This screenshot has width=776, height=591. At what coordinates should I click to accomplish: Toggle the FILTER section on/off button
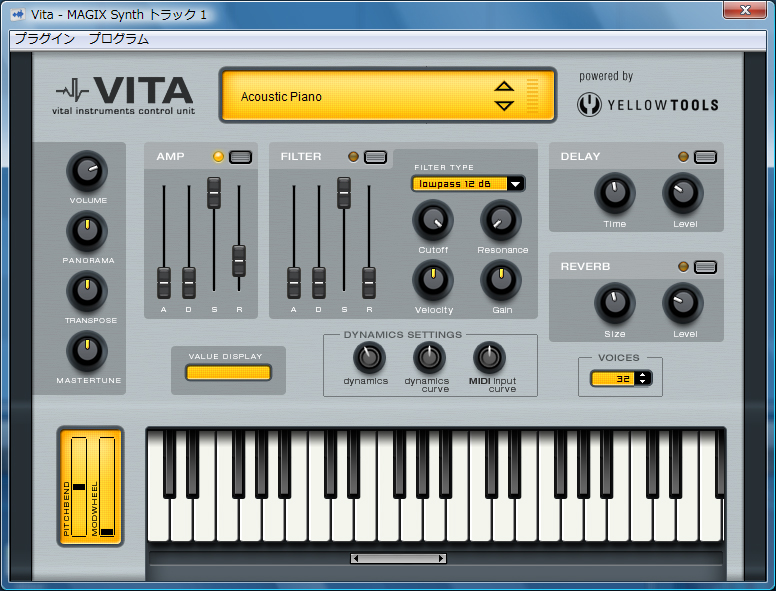375,157
